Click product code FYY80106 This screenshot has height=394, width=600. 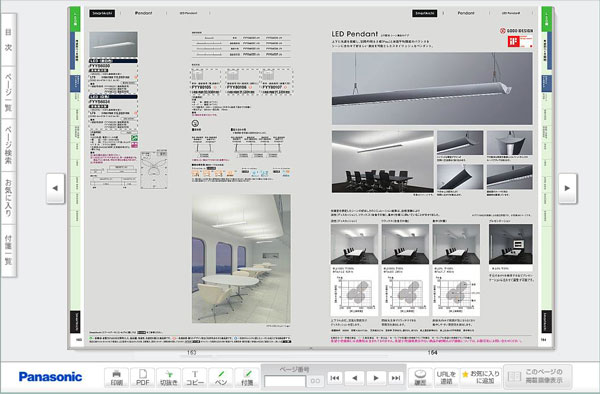point(237,88)
